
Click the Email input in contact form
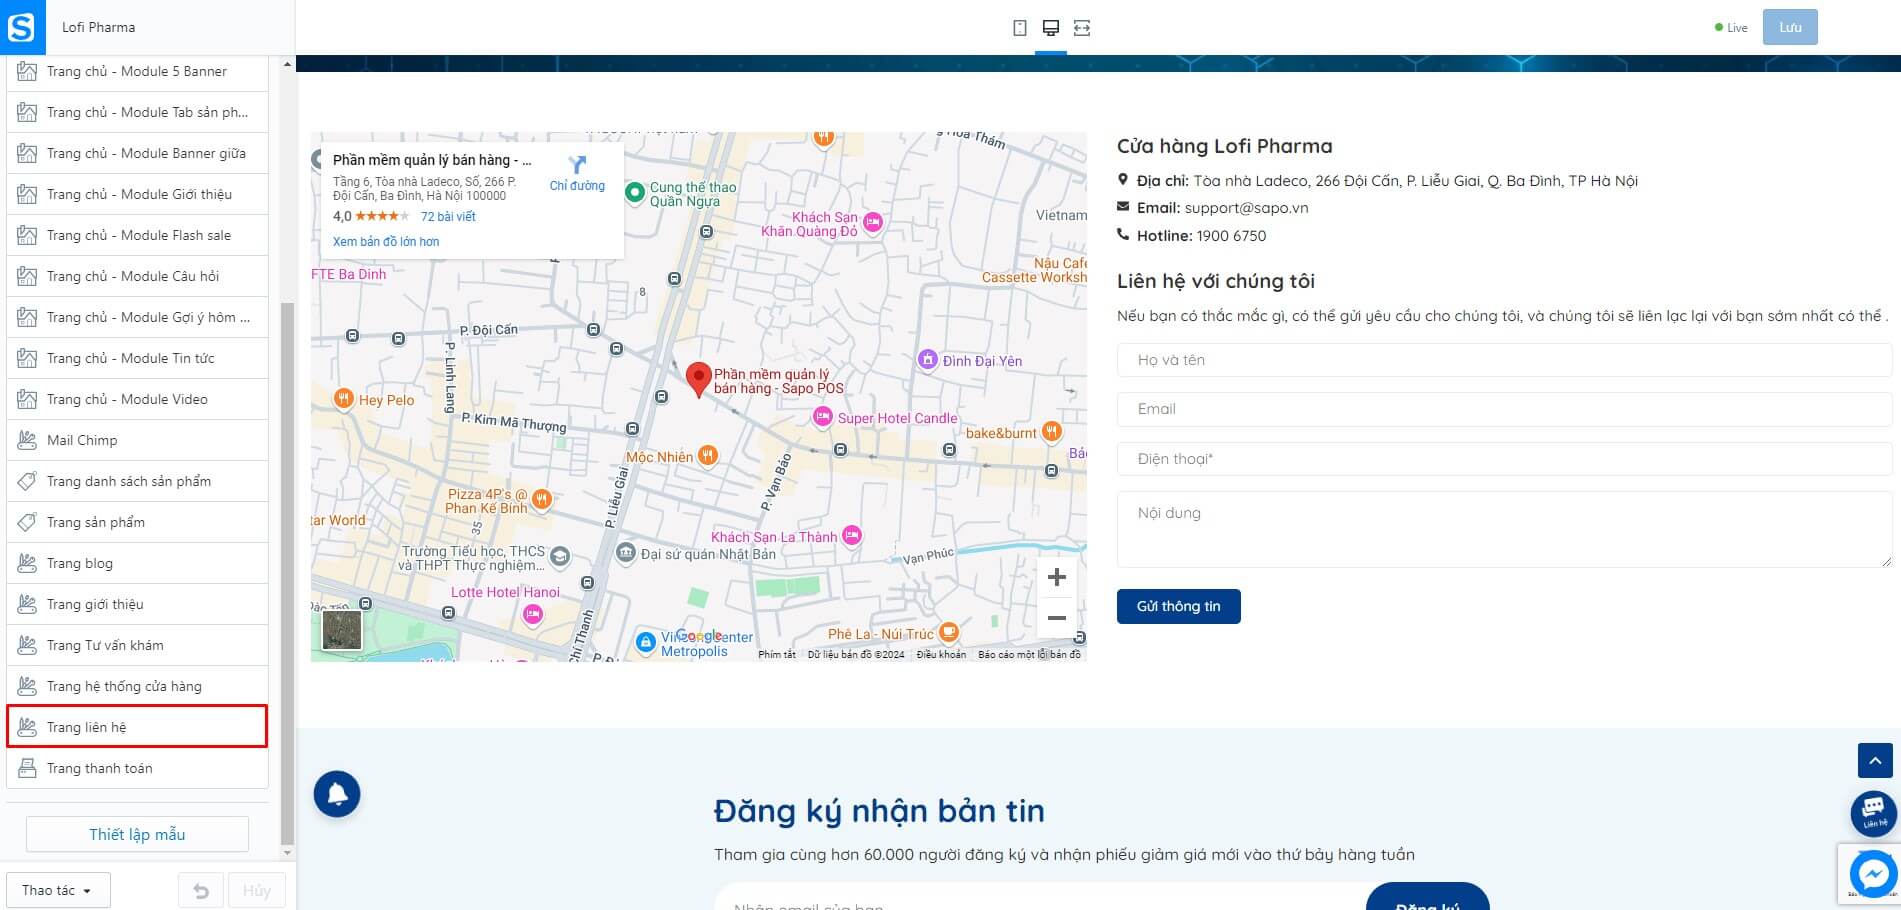1504,409
